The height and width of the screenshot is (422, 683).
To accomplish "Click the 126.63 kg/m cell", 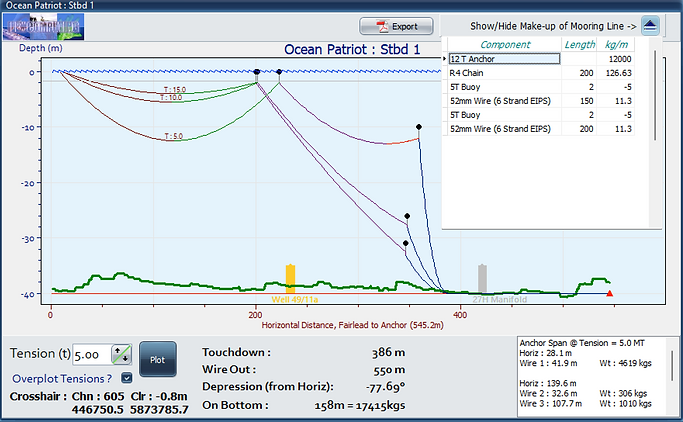I will (x=615, y=73).
